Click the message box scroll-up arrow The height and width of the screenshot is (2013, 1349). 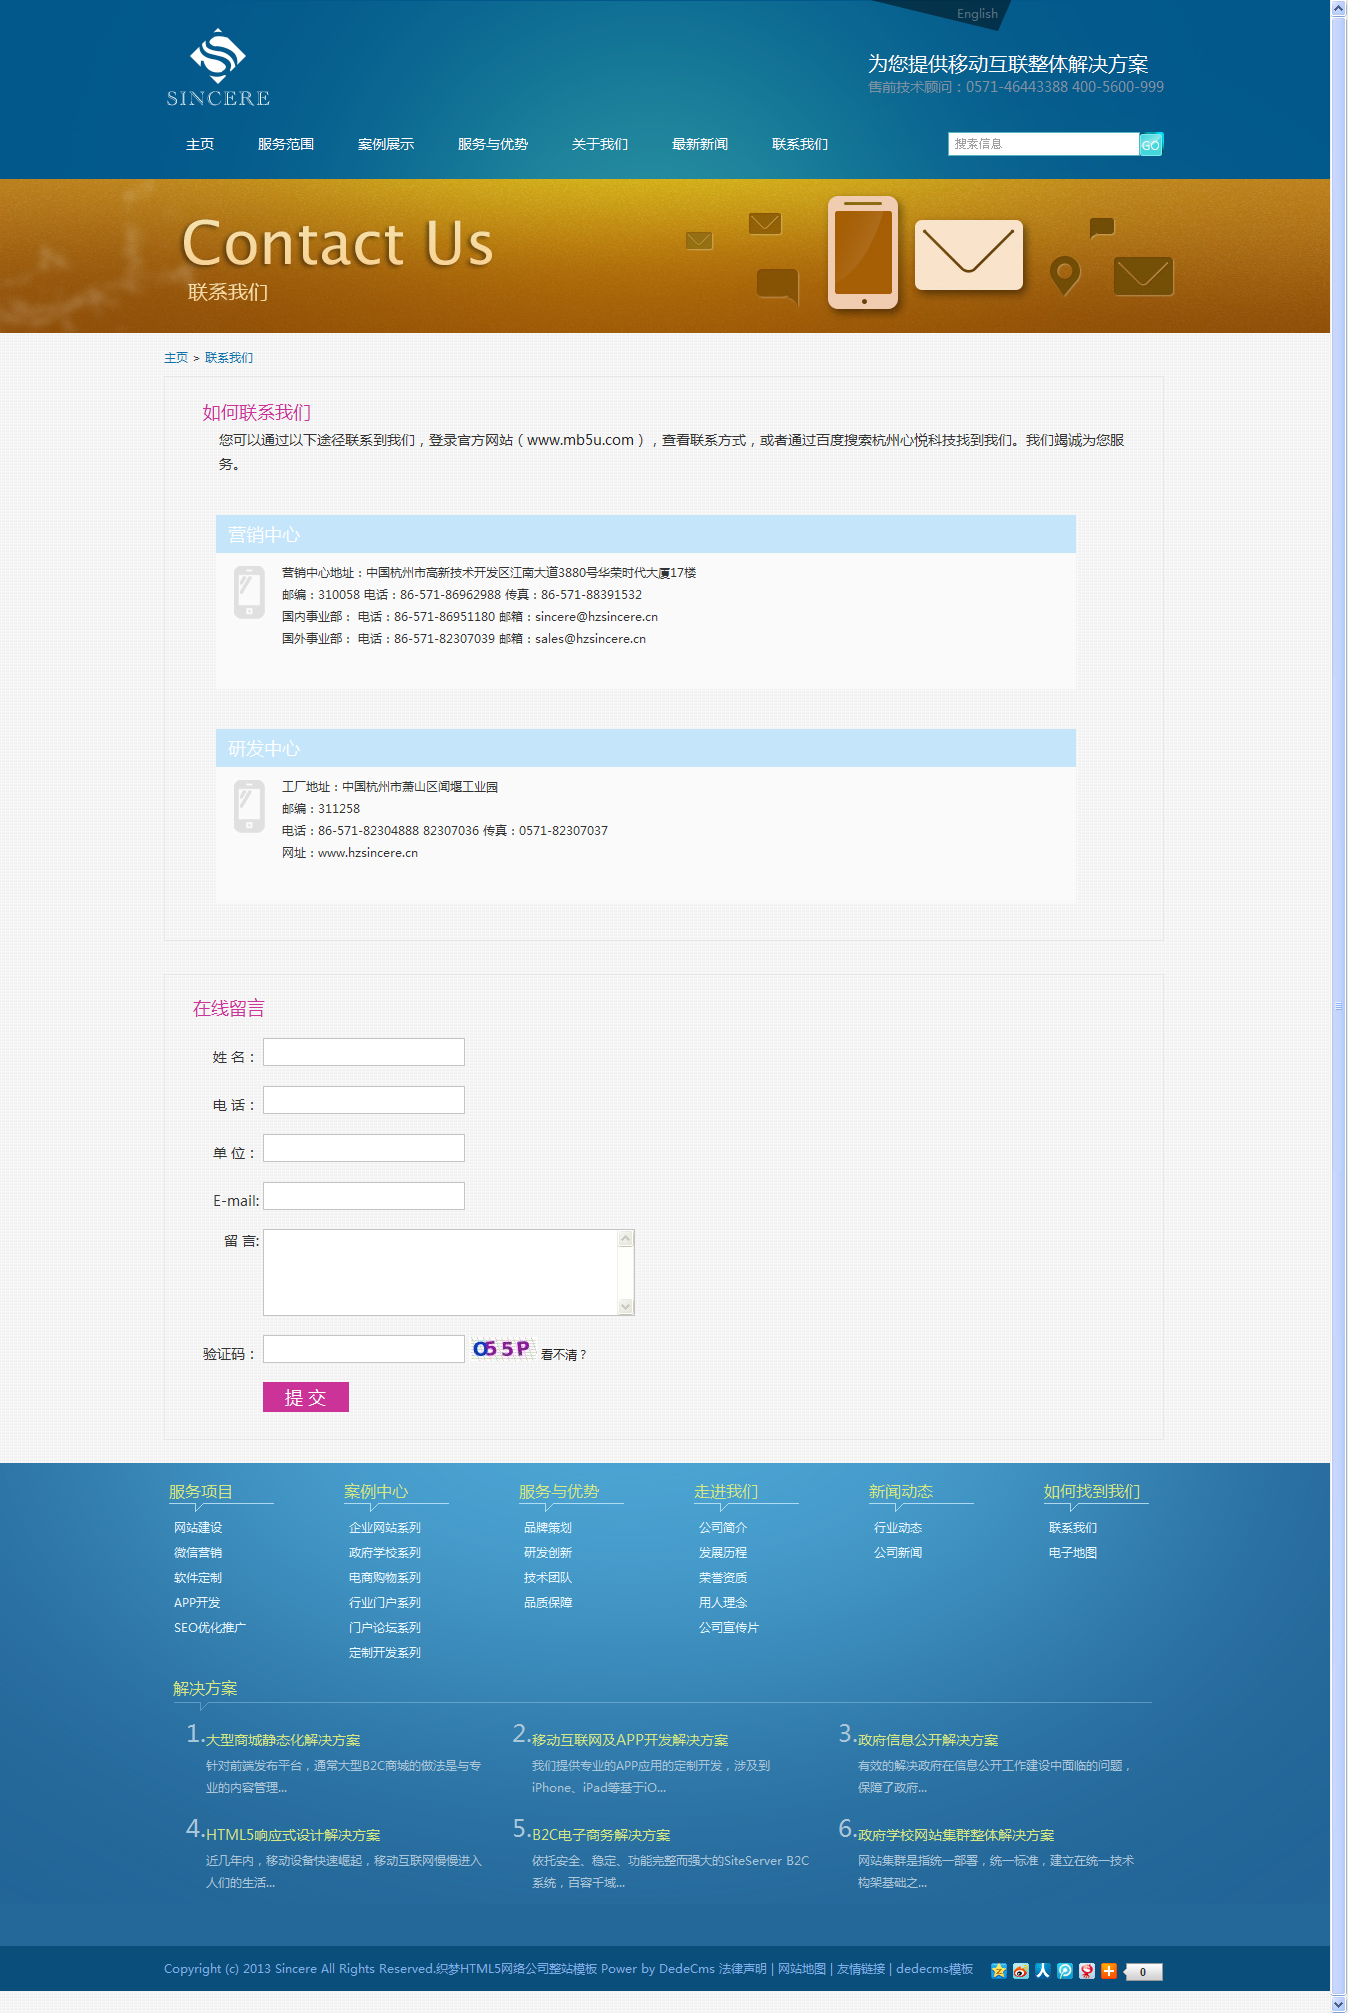pos(626,1239)
